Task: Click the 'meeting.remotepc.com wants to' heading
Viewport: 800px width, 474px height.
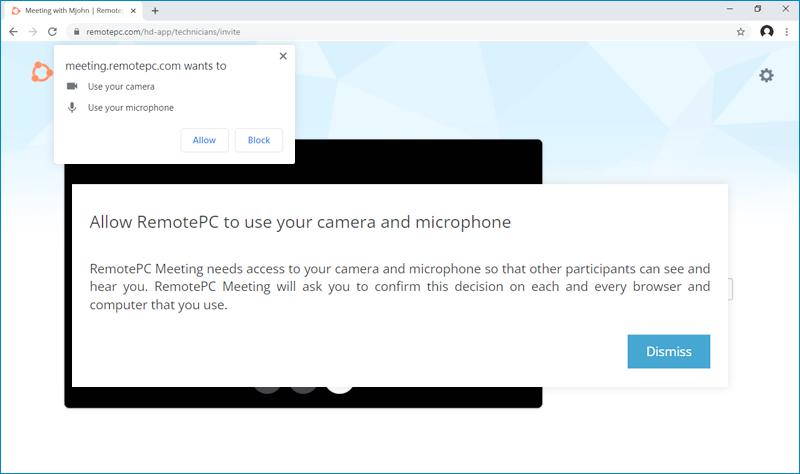Action: pos(146,66)
